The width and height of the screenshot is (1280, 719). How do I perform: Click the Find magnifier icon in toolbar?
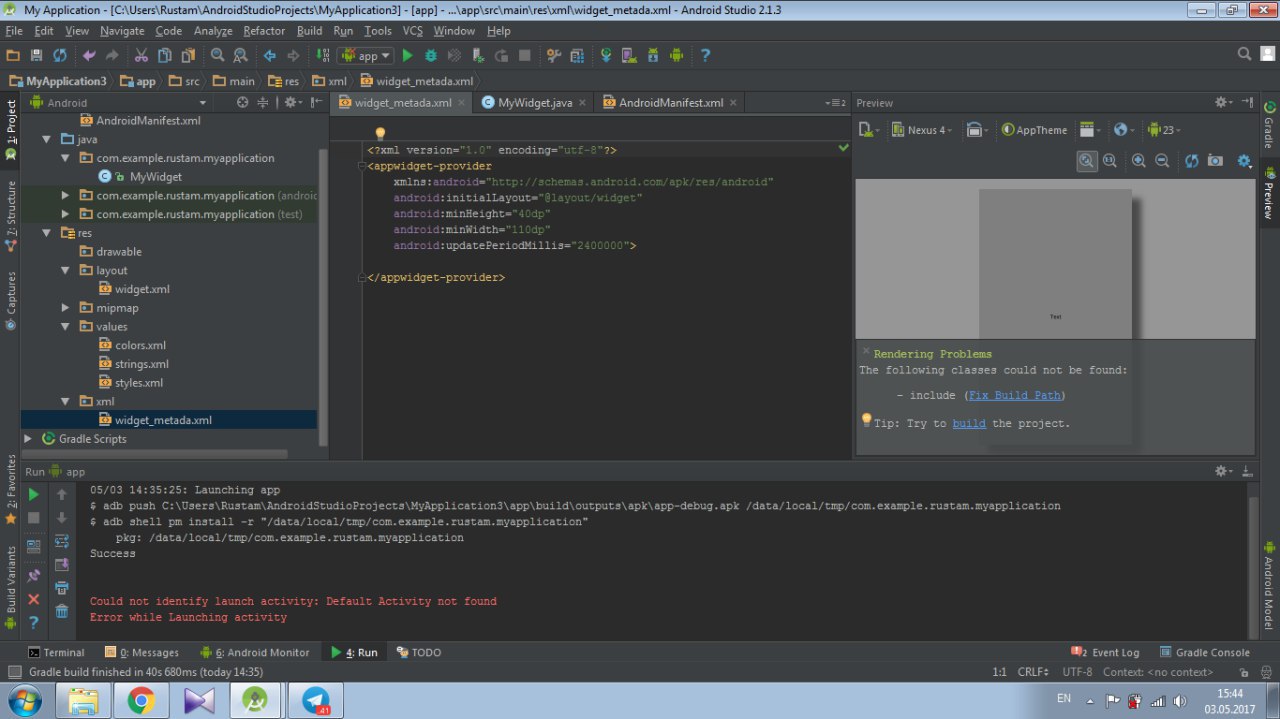coord(217,56)
